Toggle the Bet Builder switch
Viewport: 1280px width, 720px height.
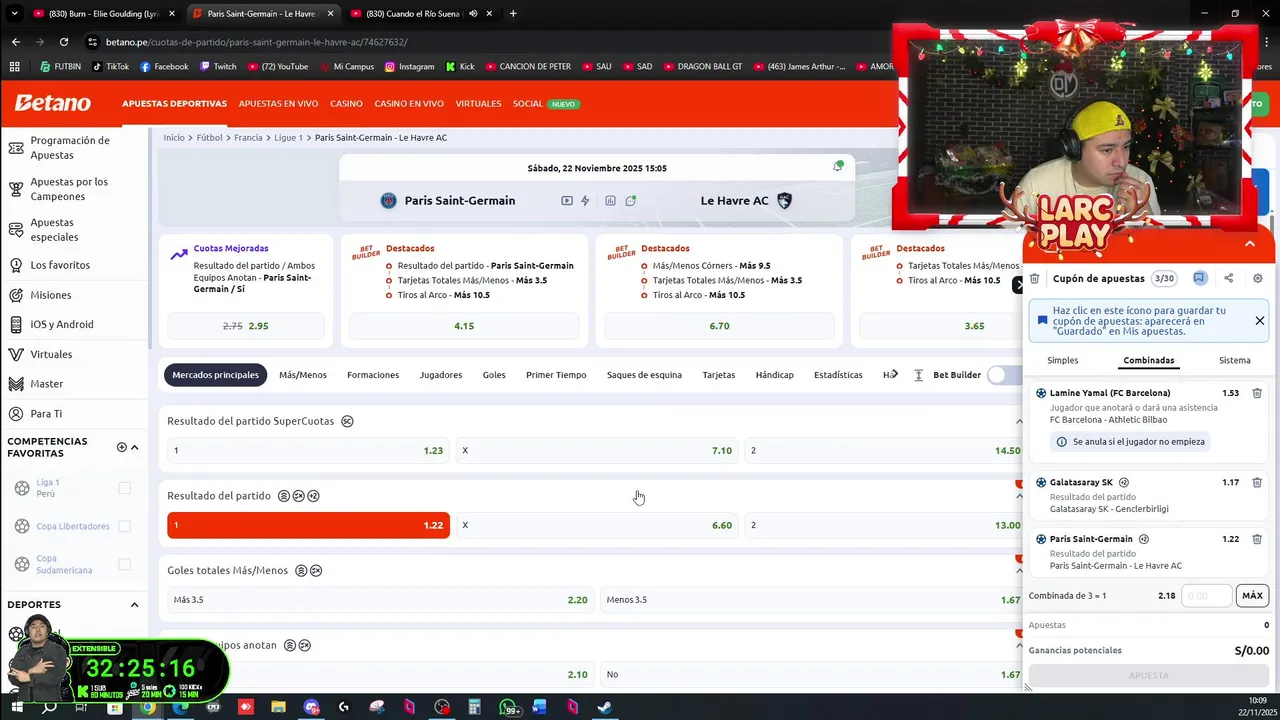pyautogui.click(x=1004, y=375)
